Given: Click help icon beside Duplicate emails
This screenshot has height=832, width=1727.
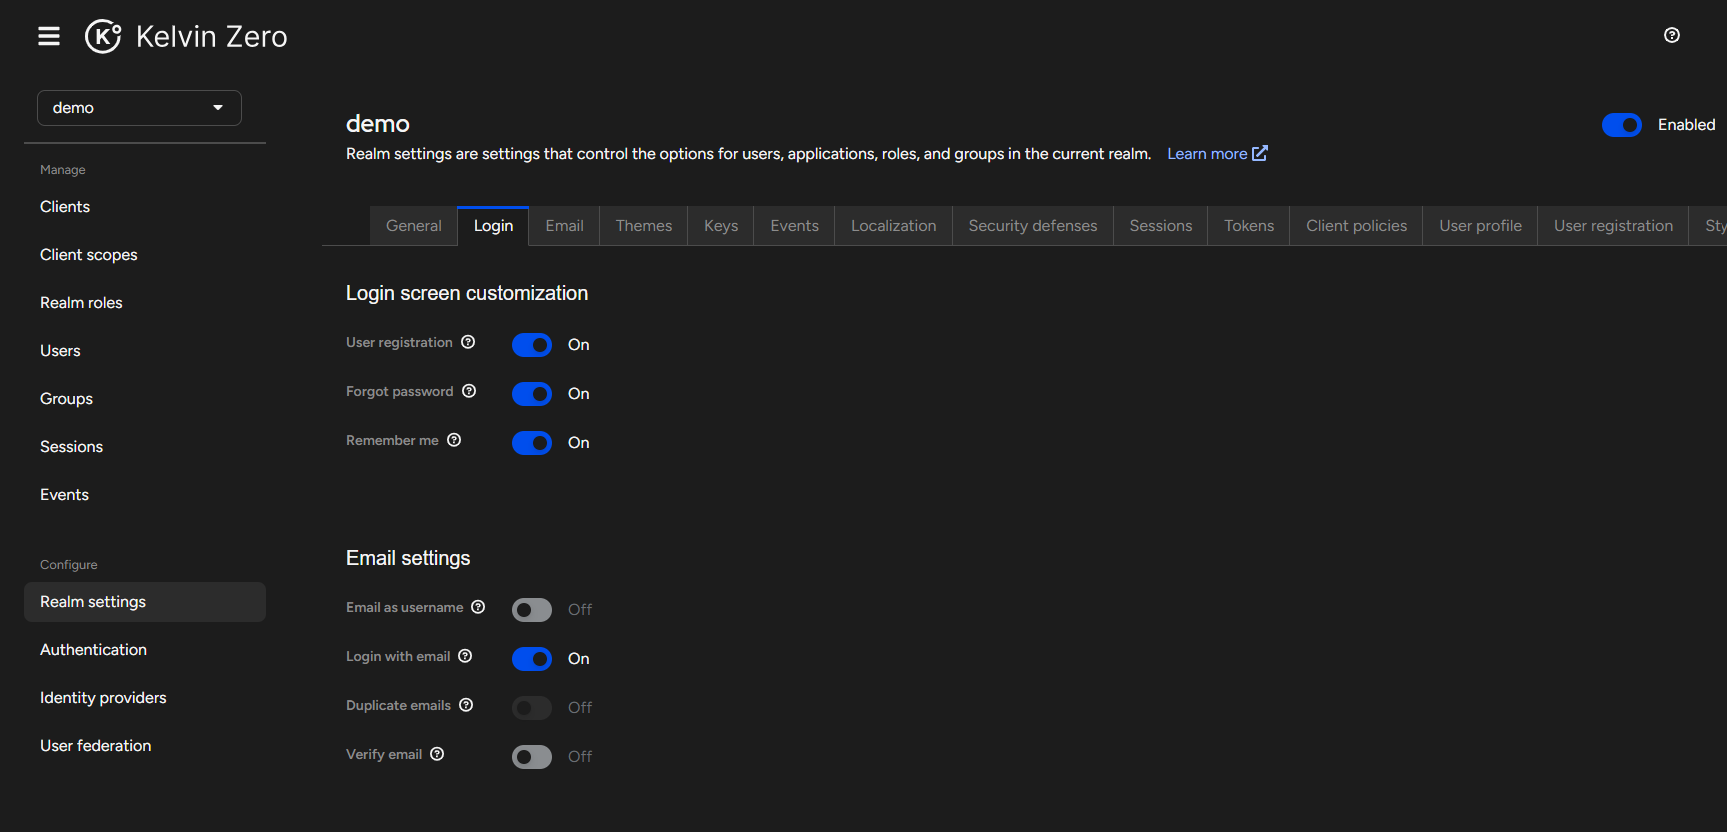Looking at the screenshot, I should click(x=466, y=705).
